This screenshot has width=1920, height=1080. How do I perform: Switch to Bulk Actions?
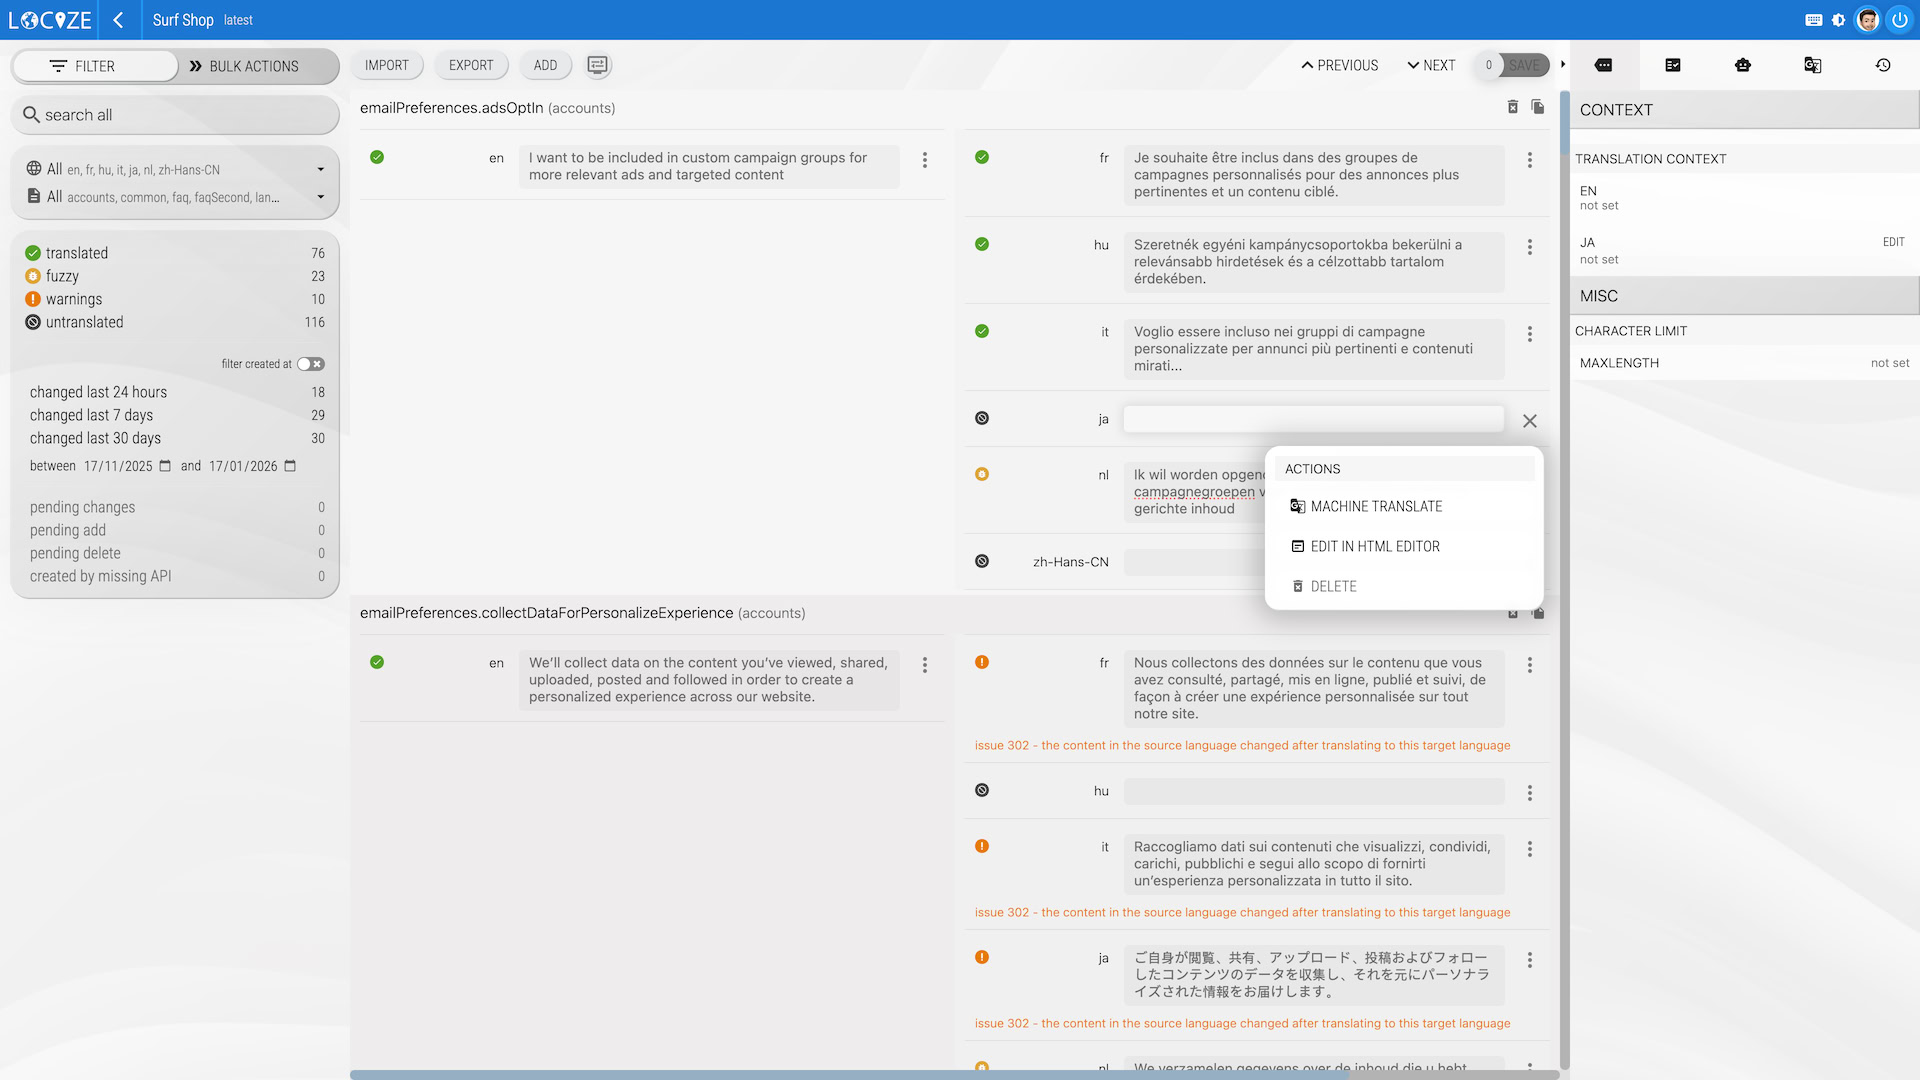point(254,66)
